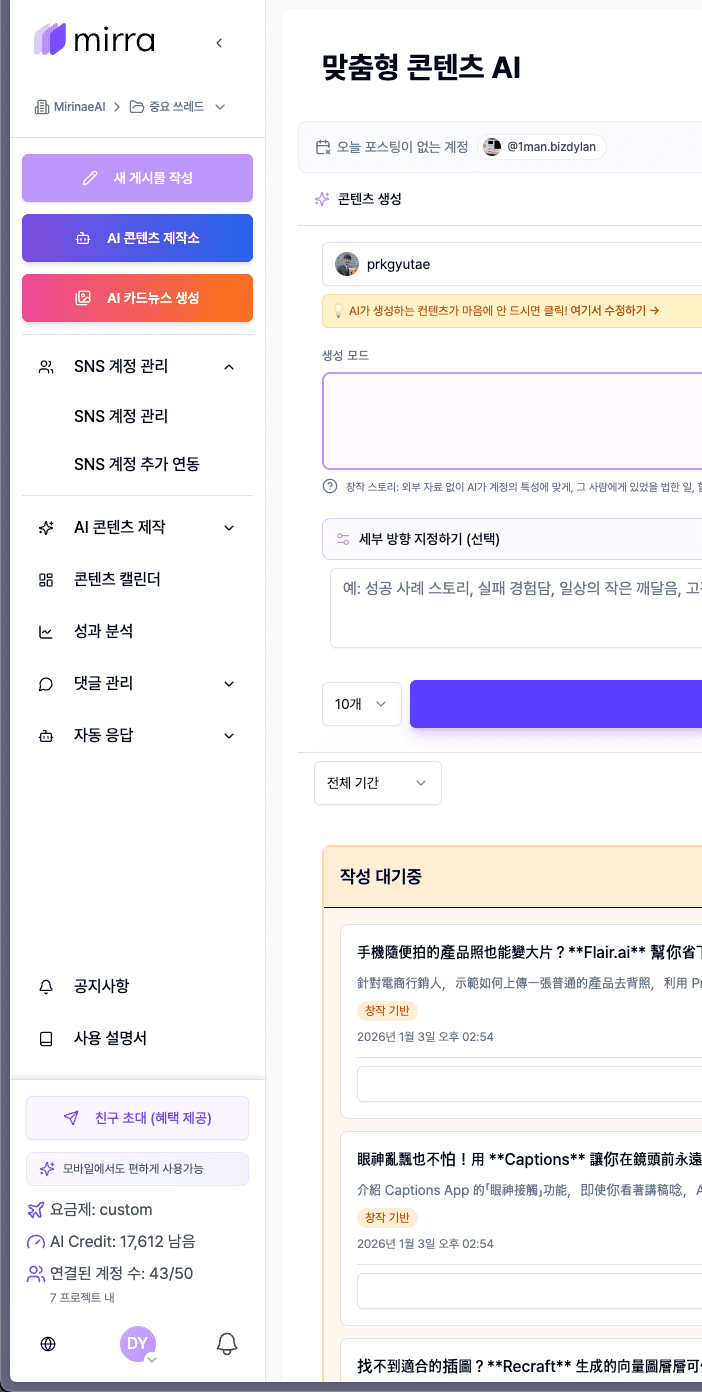Image resolution: width=702 pixels, height=1392 pixels.
Task: Collapse the SNS 계정 관리 section
Action: pyautogui.click(x=229, y=367)
